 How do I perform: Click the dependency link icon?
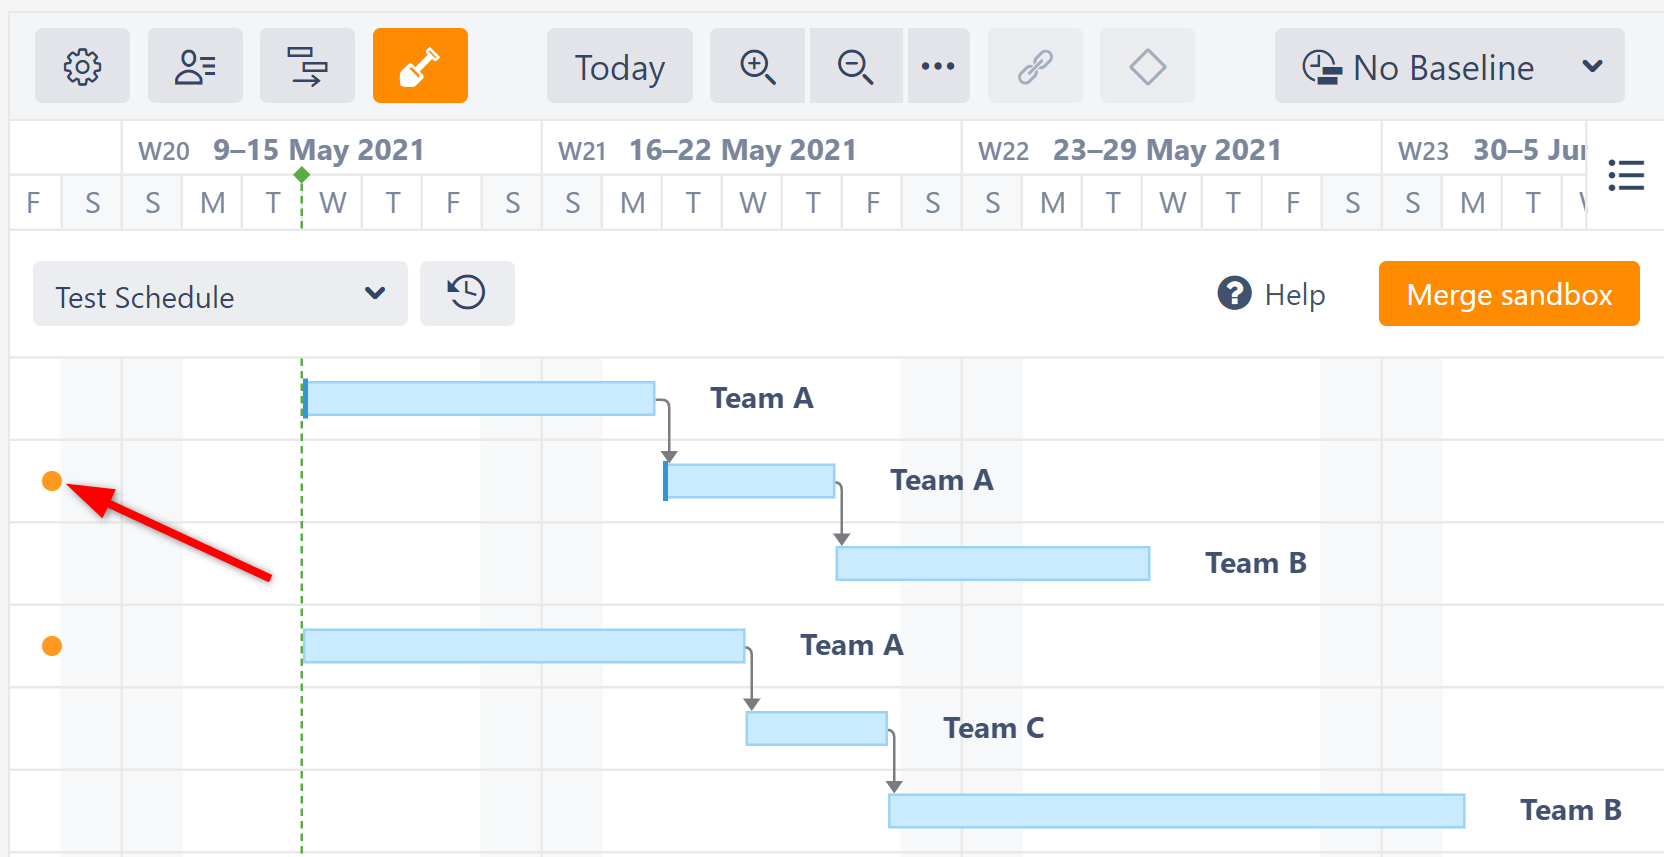(x=1035, y=66)
